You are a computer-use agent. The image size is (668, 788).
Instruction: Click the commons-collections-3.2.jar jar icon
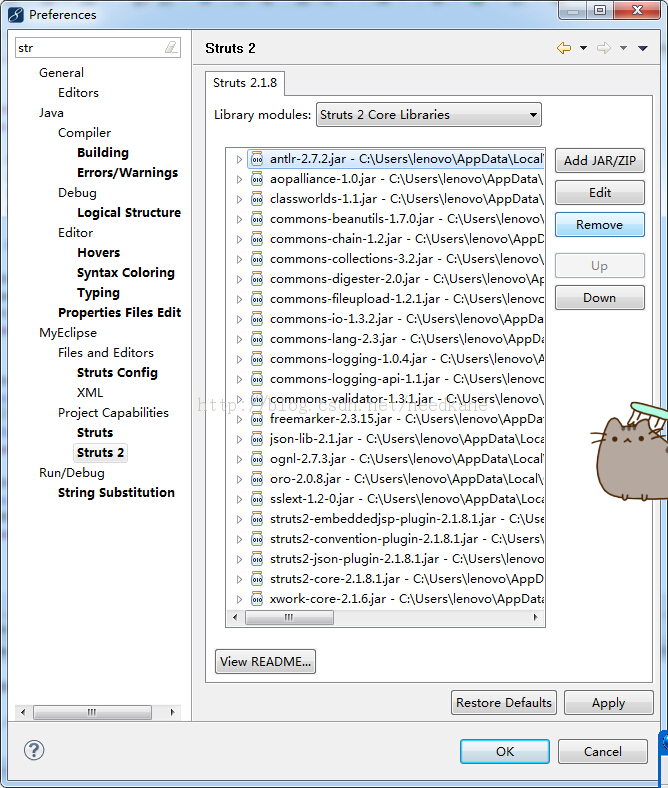click(257, 259)
